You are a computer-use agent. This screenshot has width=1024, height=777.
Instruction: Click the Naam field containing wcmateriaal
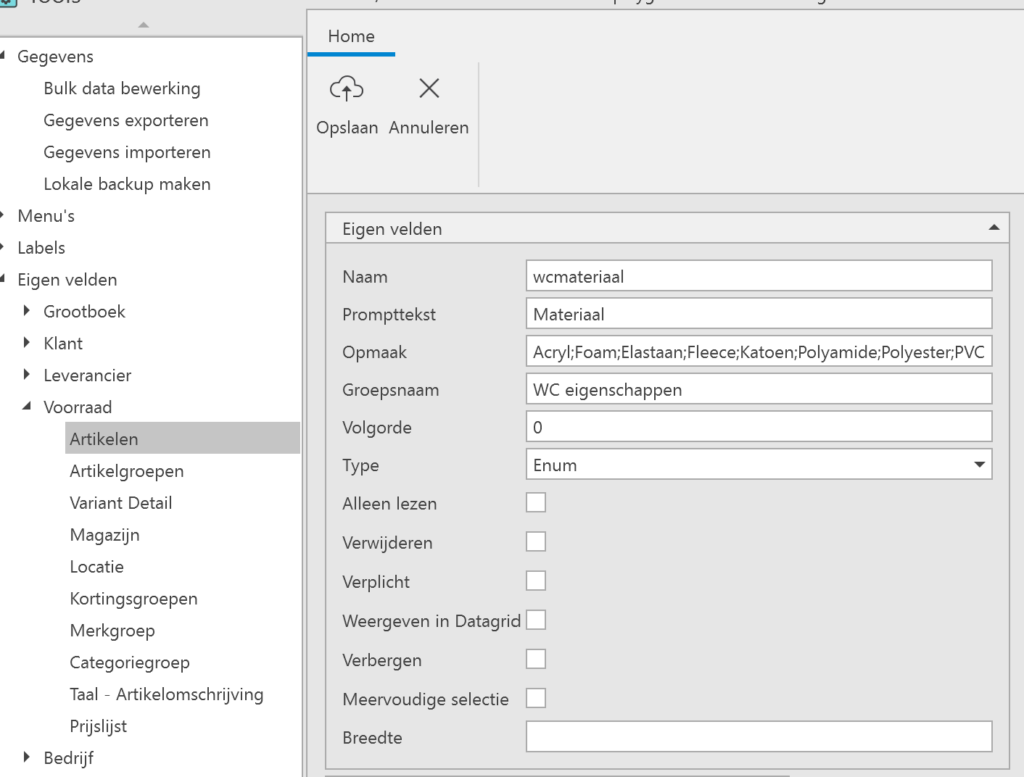(758, 276)
